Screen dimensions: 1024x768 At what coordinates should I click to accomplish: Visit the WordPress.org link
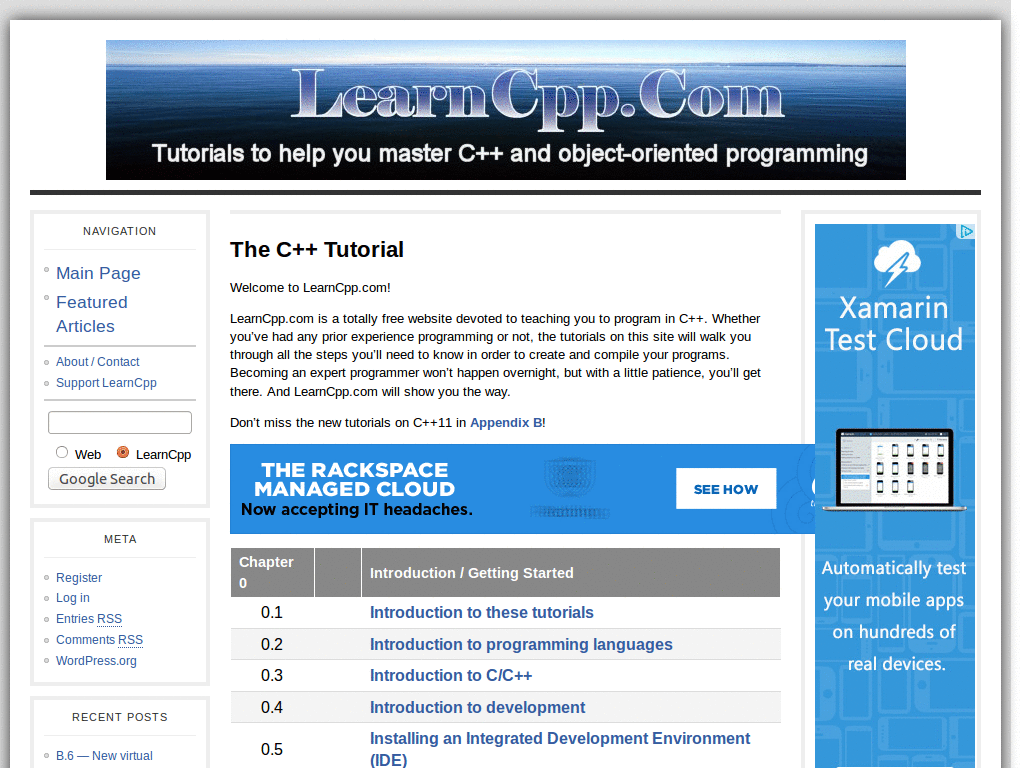(95, 660)
